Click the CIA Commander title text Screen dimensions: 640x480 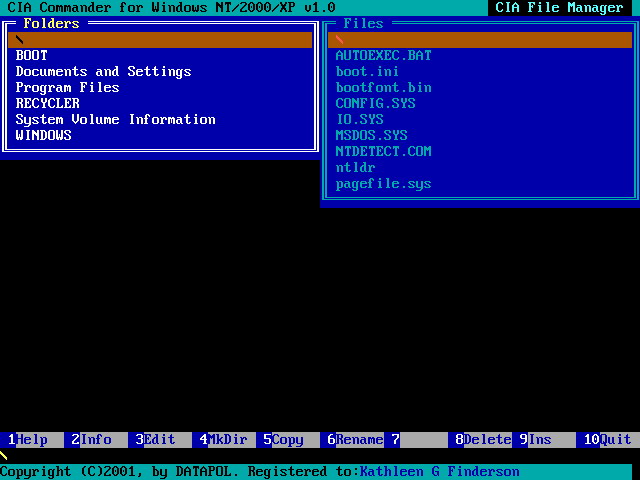[171, 8]
